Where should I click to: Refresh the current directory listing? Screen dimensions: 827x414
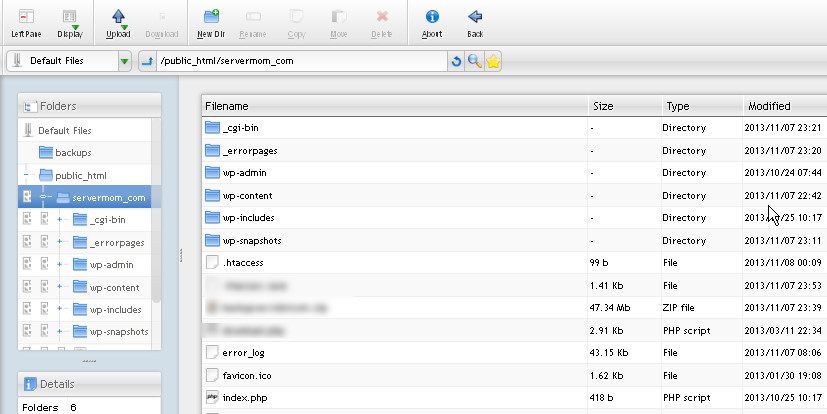[x=457, y=62]
